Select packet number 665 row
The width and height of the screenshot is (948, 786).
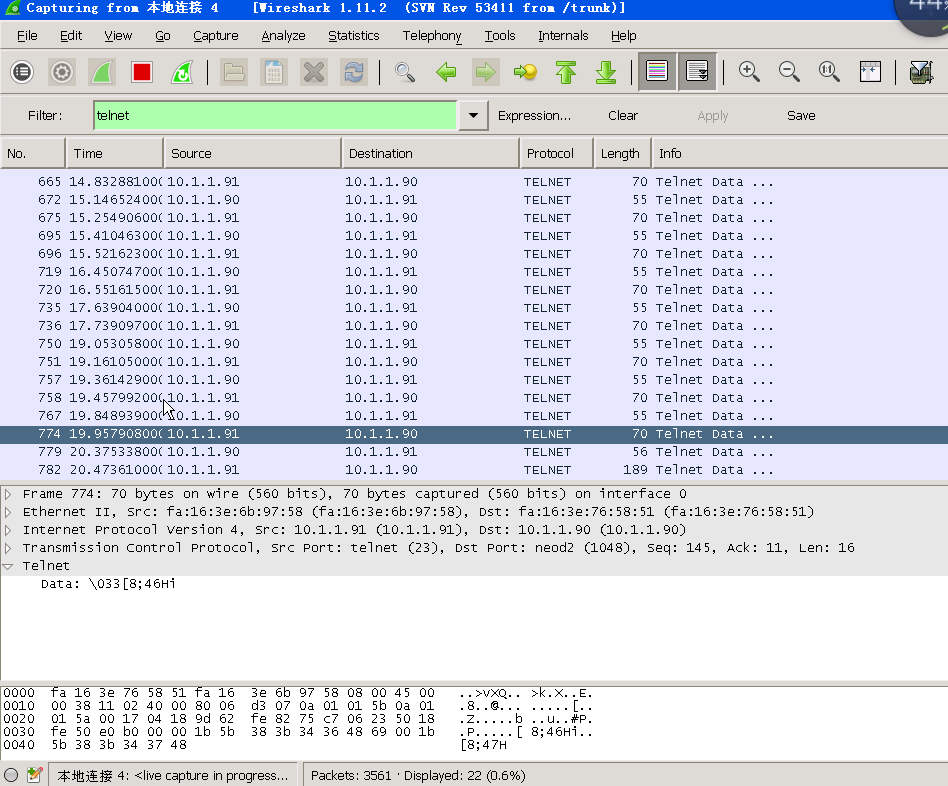(474, 181)
